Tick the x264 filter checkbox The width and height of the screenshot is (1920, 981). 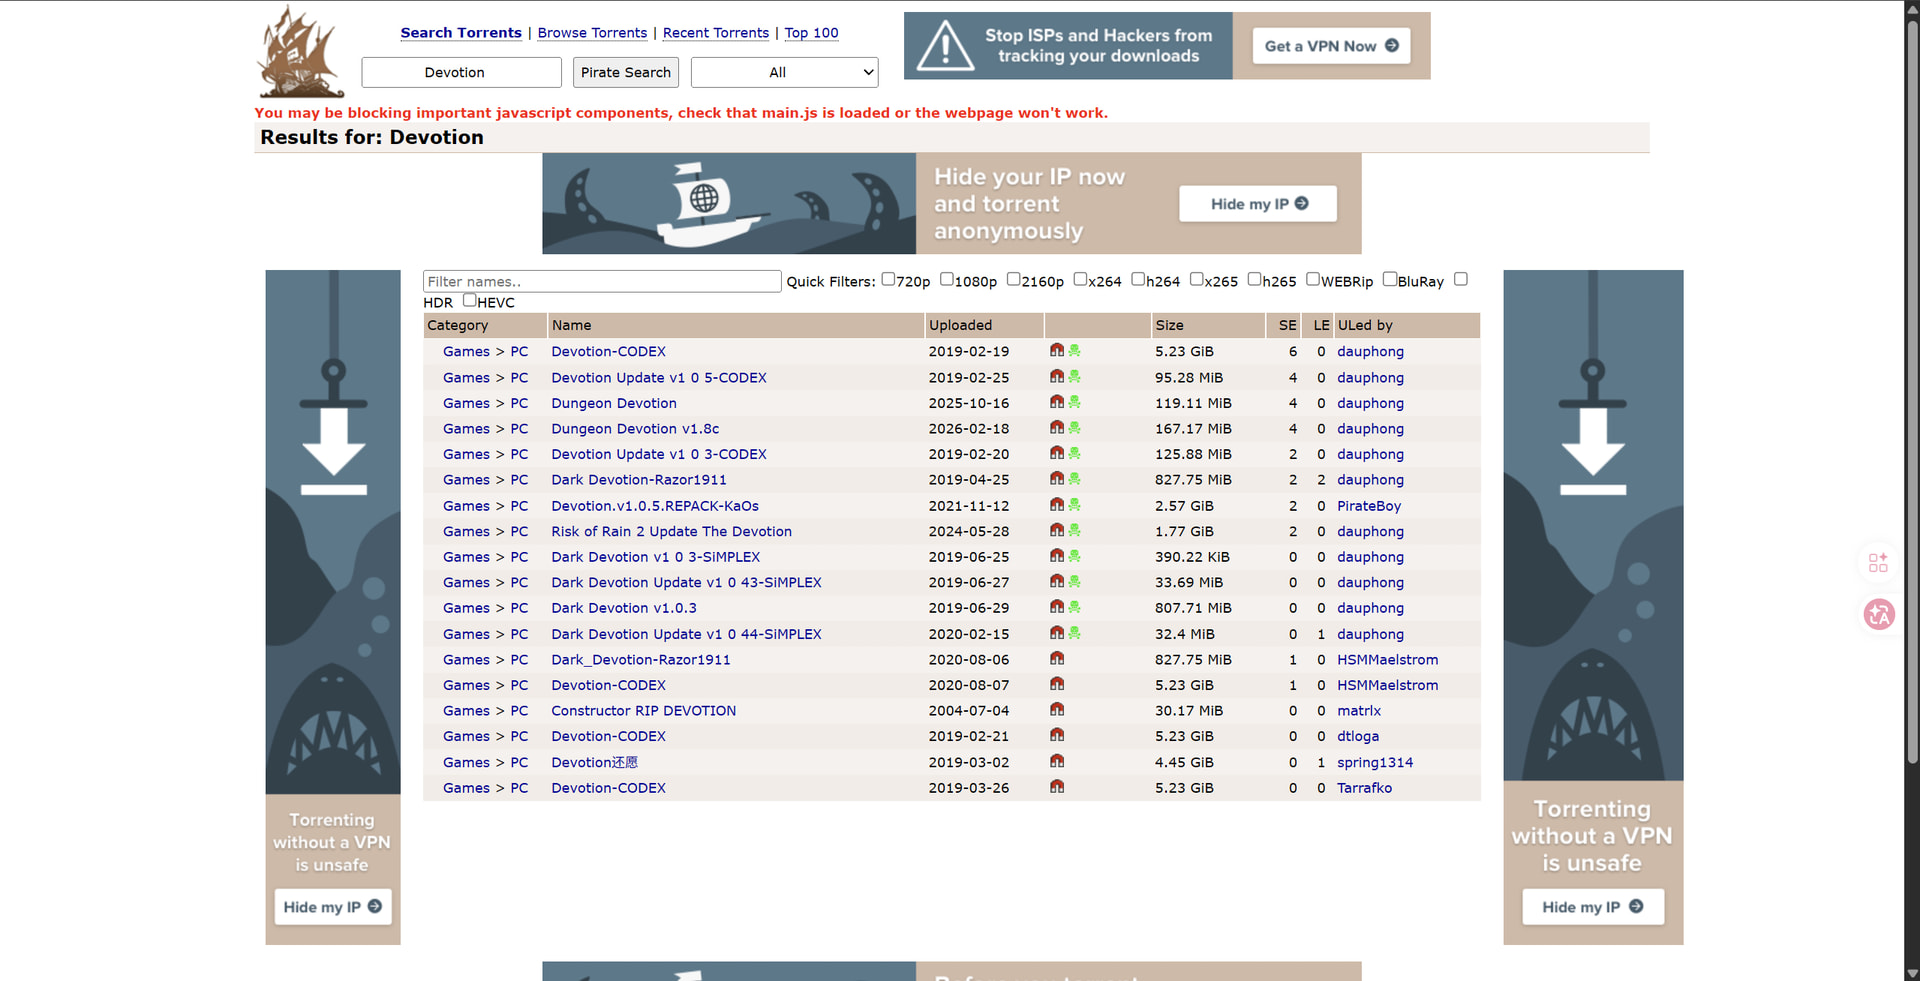tap(1080, 280)
